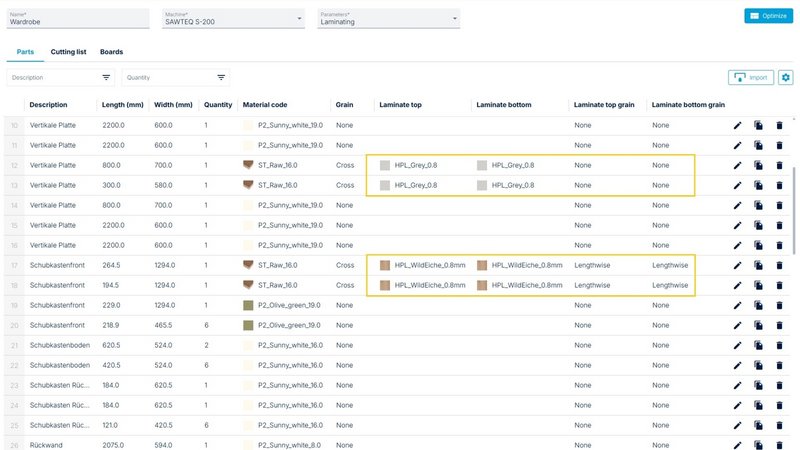The height and width of the screenshot is (450, 800).
Task: Click the Name field containing Wardrobe
Action: [x=75, y=19]
